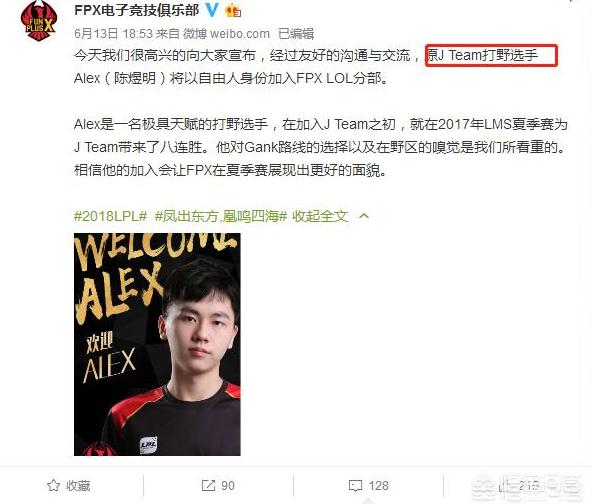This screenshot has height=504, width=592.
Task: Open the #2018LPL# hashtag
Action: click(110, 216)
